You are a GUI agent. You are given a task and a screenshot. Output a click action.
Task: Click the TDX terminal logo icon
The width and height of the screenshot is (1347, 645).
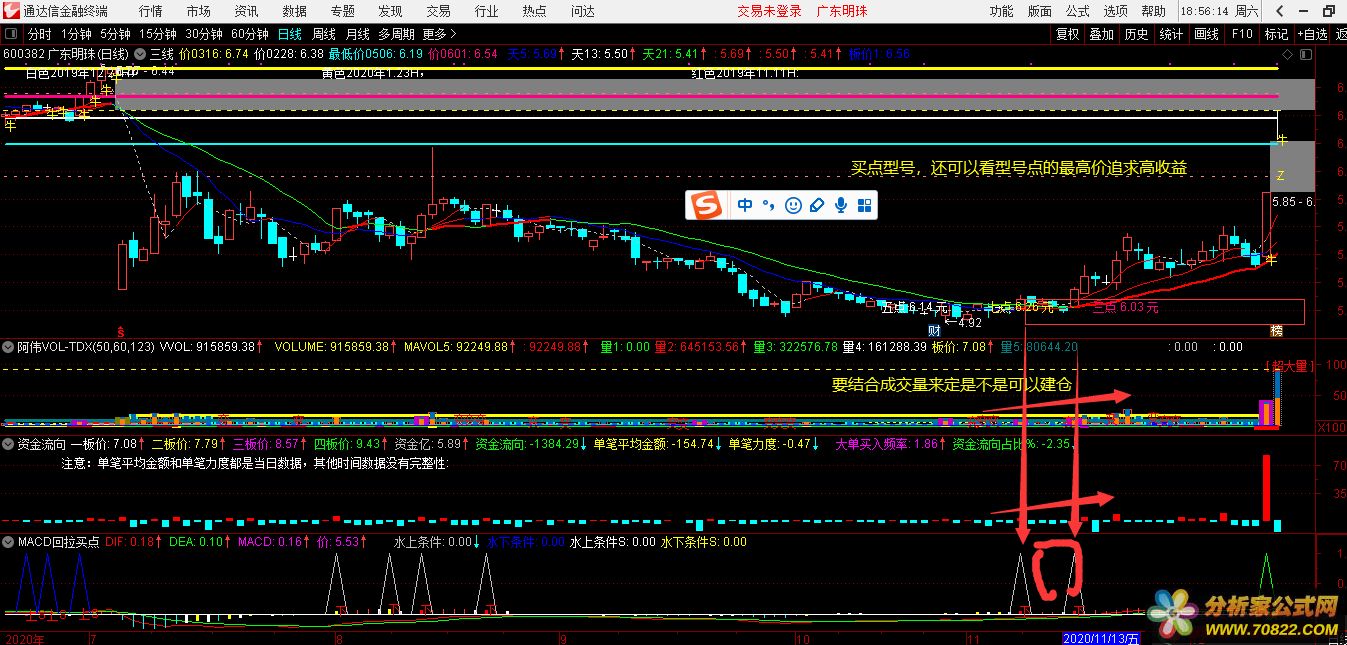pyautogui.click(x=10, y=11)
